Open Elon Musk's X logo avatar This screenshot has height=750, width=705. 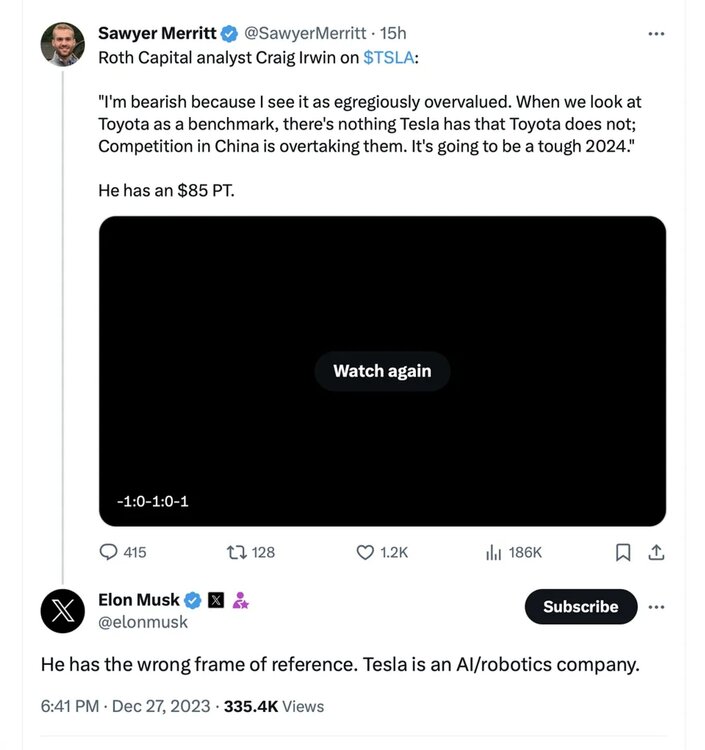pyautogui.click(x=62, y=610)
